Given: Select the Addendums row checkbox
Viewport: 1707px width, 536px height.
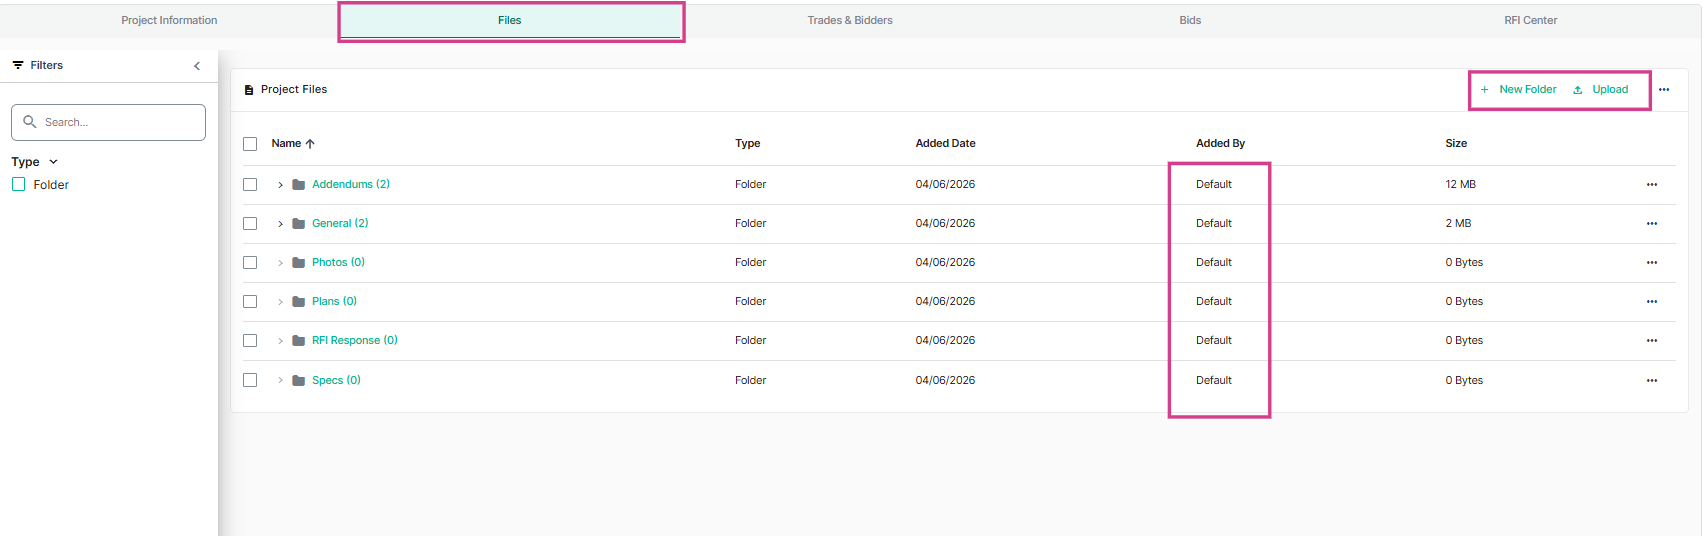Looking at the screenshot, I should (x=250, y=185).
